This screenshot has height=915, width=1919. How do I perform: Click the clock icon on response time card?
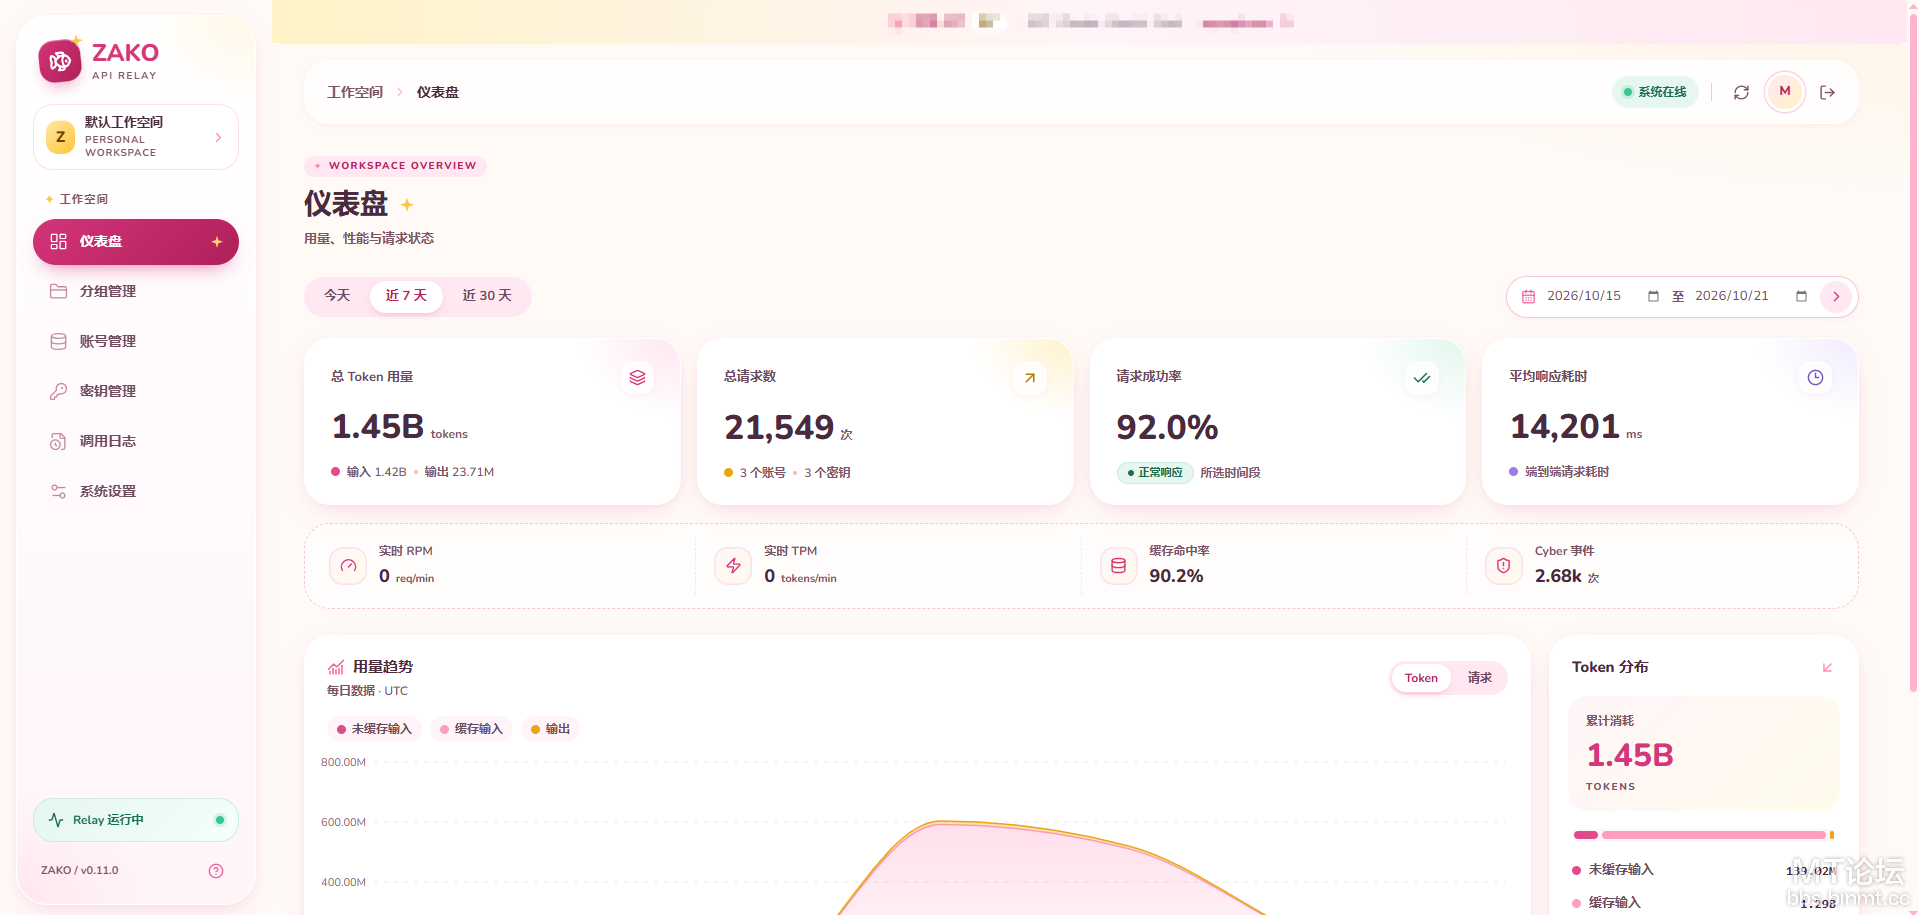(1815, 377)
